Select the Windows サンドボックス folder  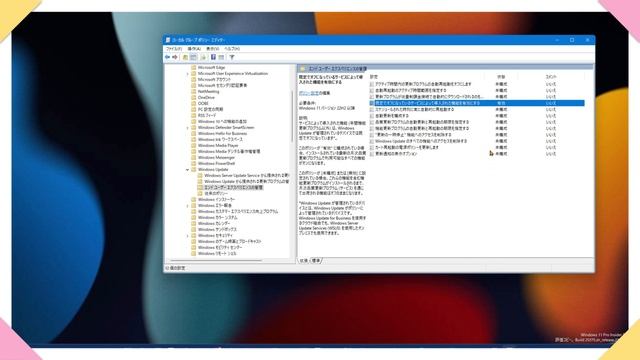218,229
